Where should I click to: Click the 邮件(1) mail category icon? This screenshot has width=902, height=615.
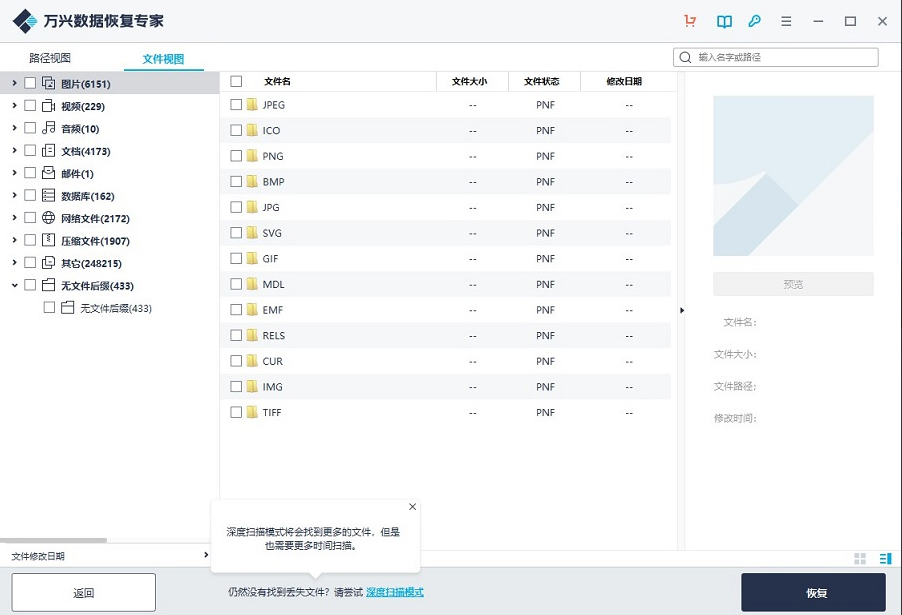click(x=47, y=172)
